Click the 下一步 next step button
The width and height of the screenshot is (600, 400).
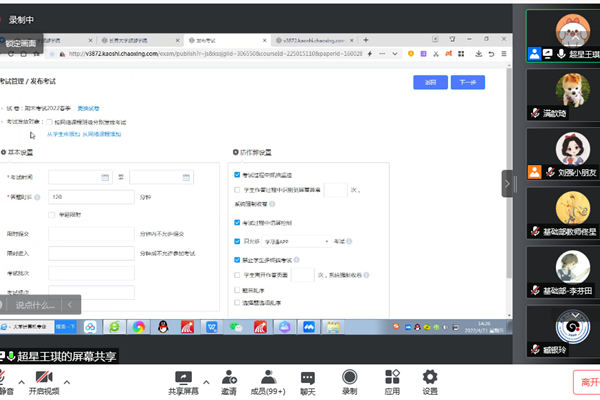pyautogui.click(x=467, y=83)
